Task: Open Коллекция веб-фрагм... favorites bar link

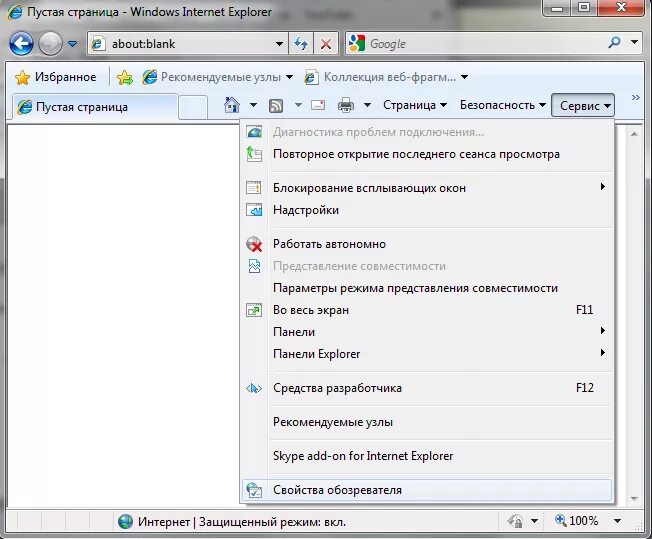Action: (380, 77)
